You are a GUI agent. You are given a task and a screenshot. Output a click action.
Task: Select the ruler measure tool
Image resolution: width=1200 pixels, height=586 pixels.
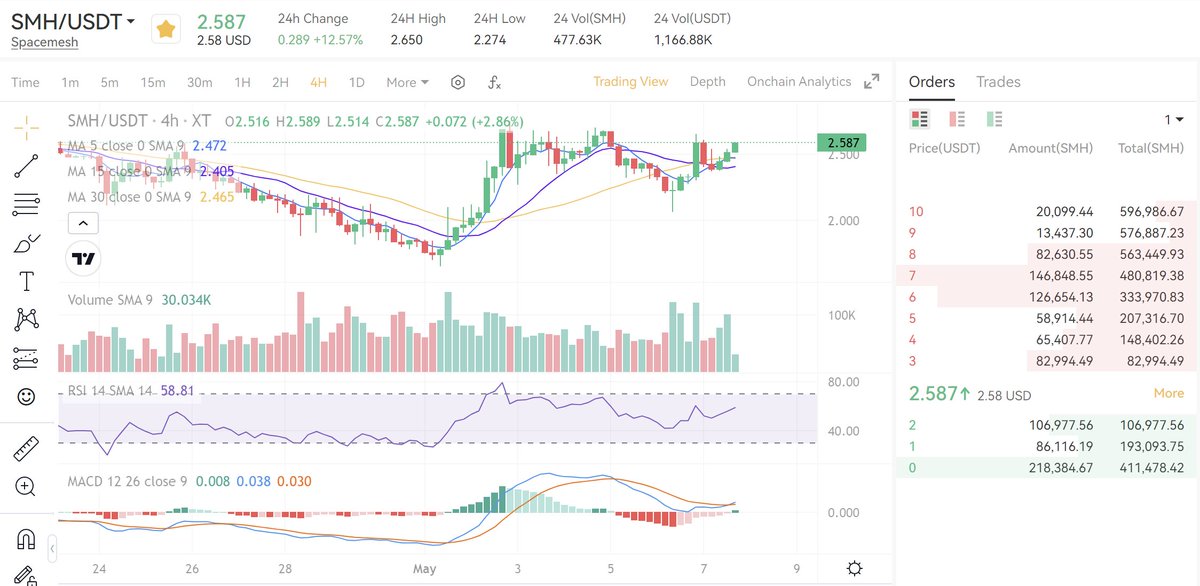pos(27,449)
